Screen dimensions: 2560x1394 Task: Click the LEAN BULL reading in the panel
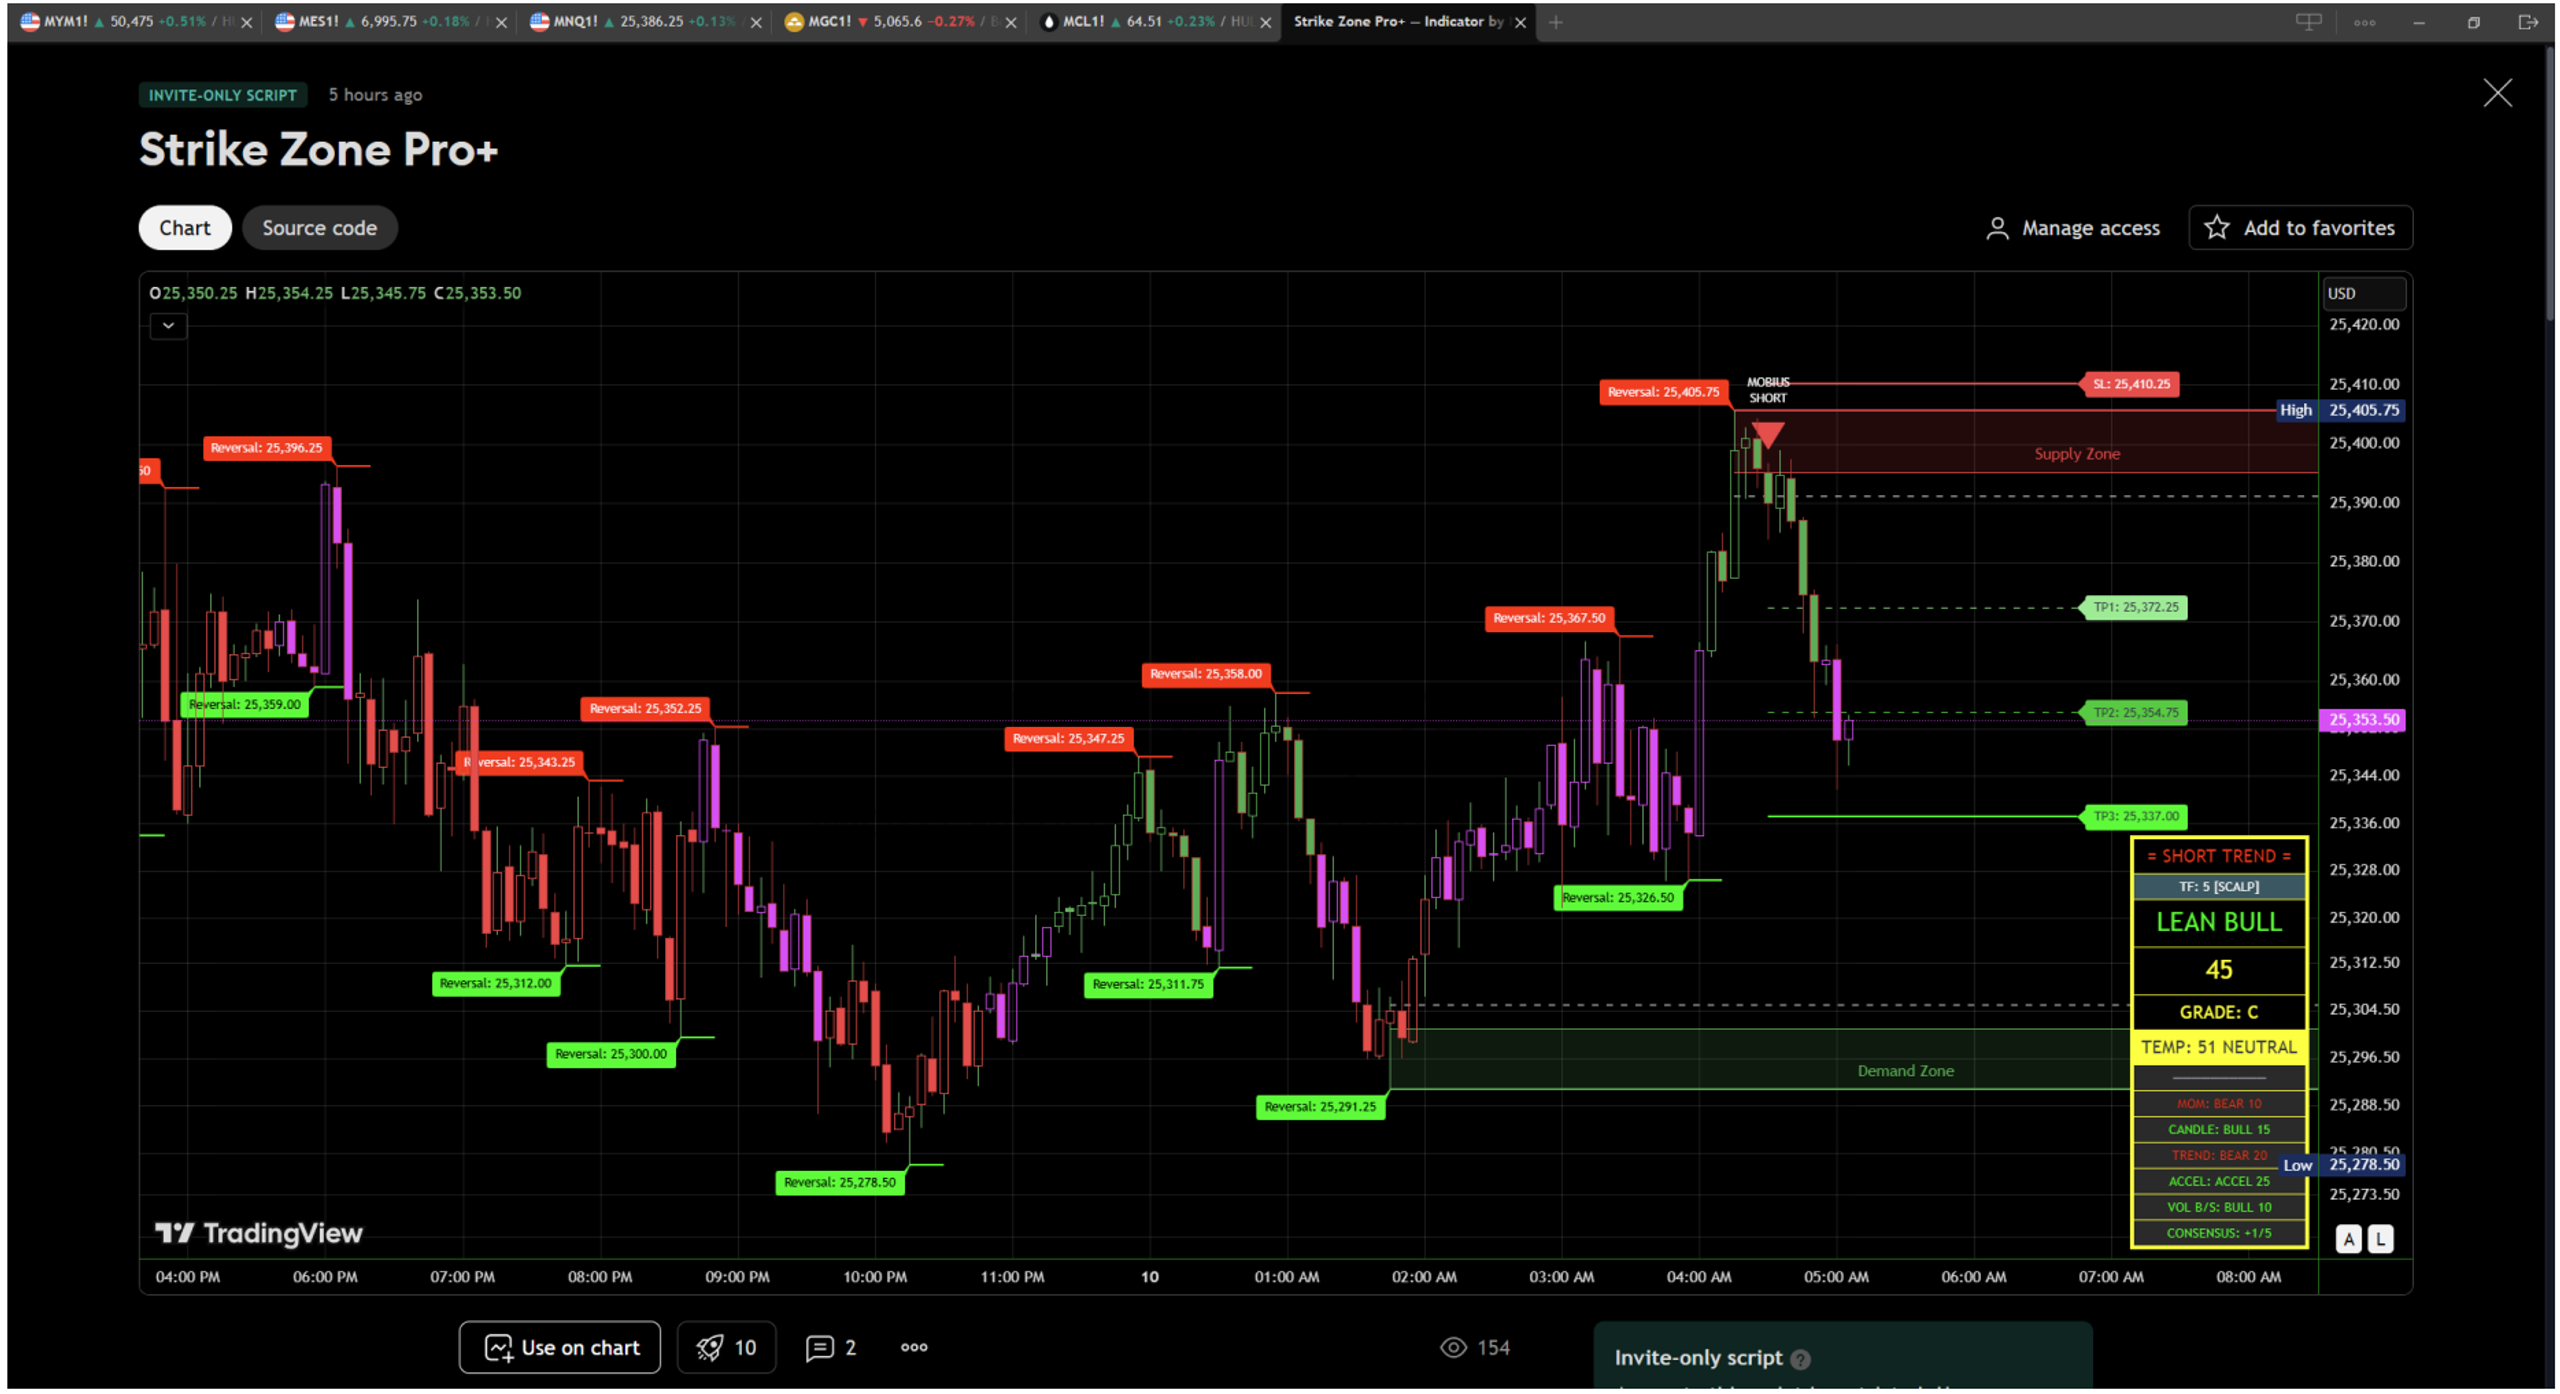click(2219, 922)
